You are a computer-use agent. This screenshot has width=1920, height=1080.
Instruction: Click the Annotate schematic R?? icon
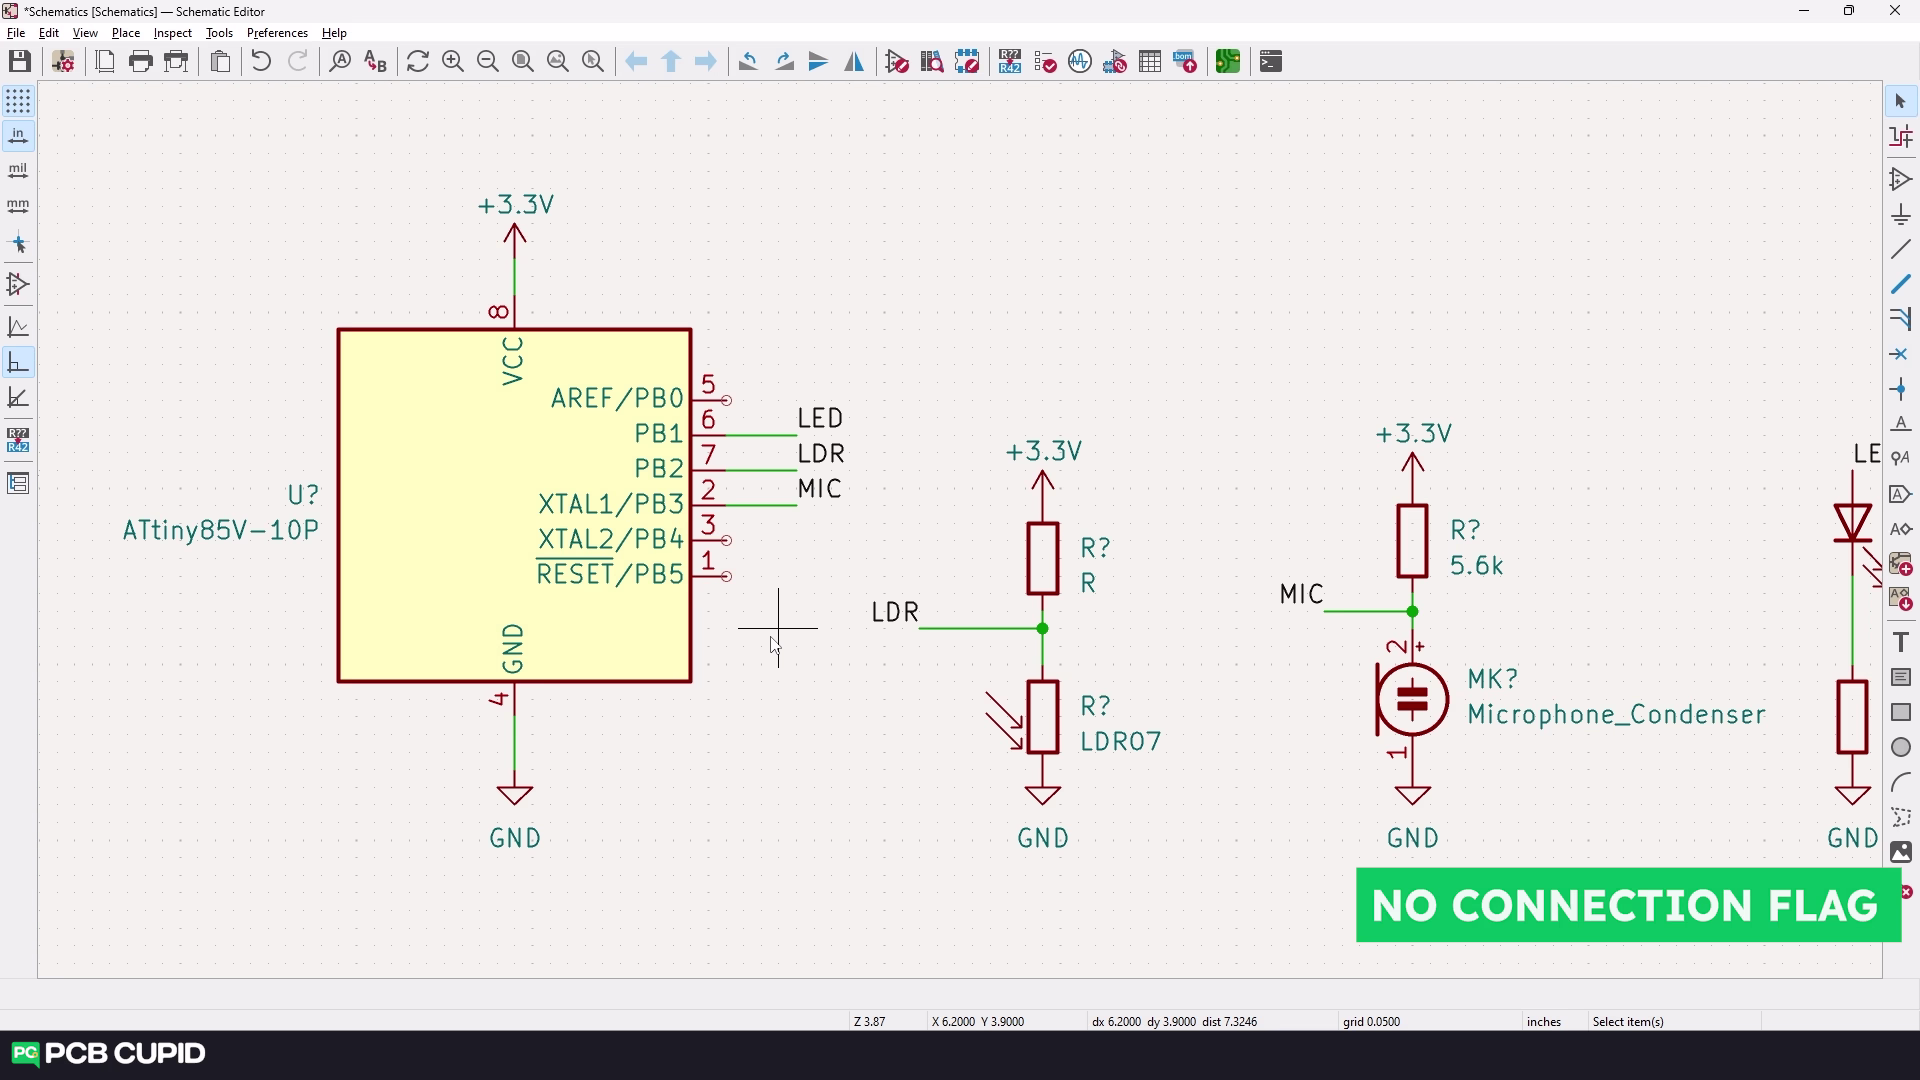pyautogui.click(x=1009, y=62)
